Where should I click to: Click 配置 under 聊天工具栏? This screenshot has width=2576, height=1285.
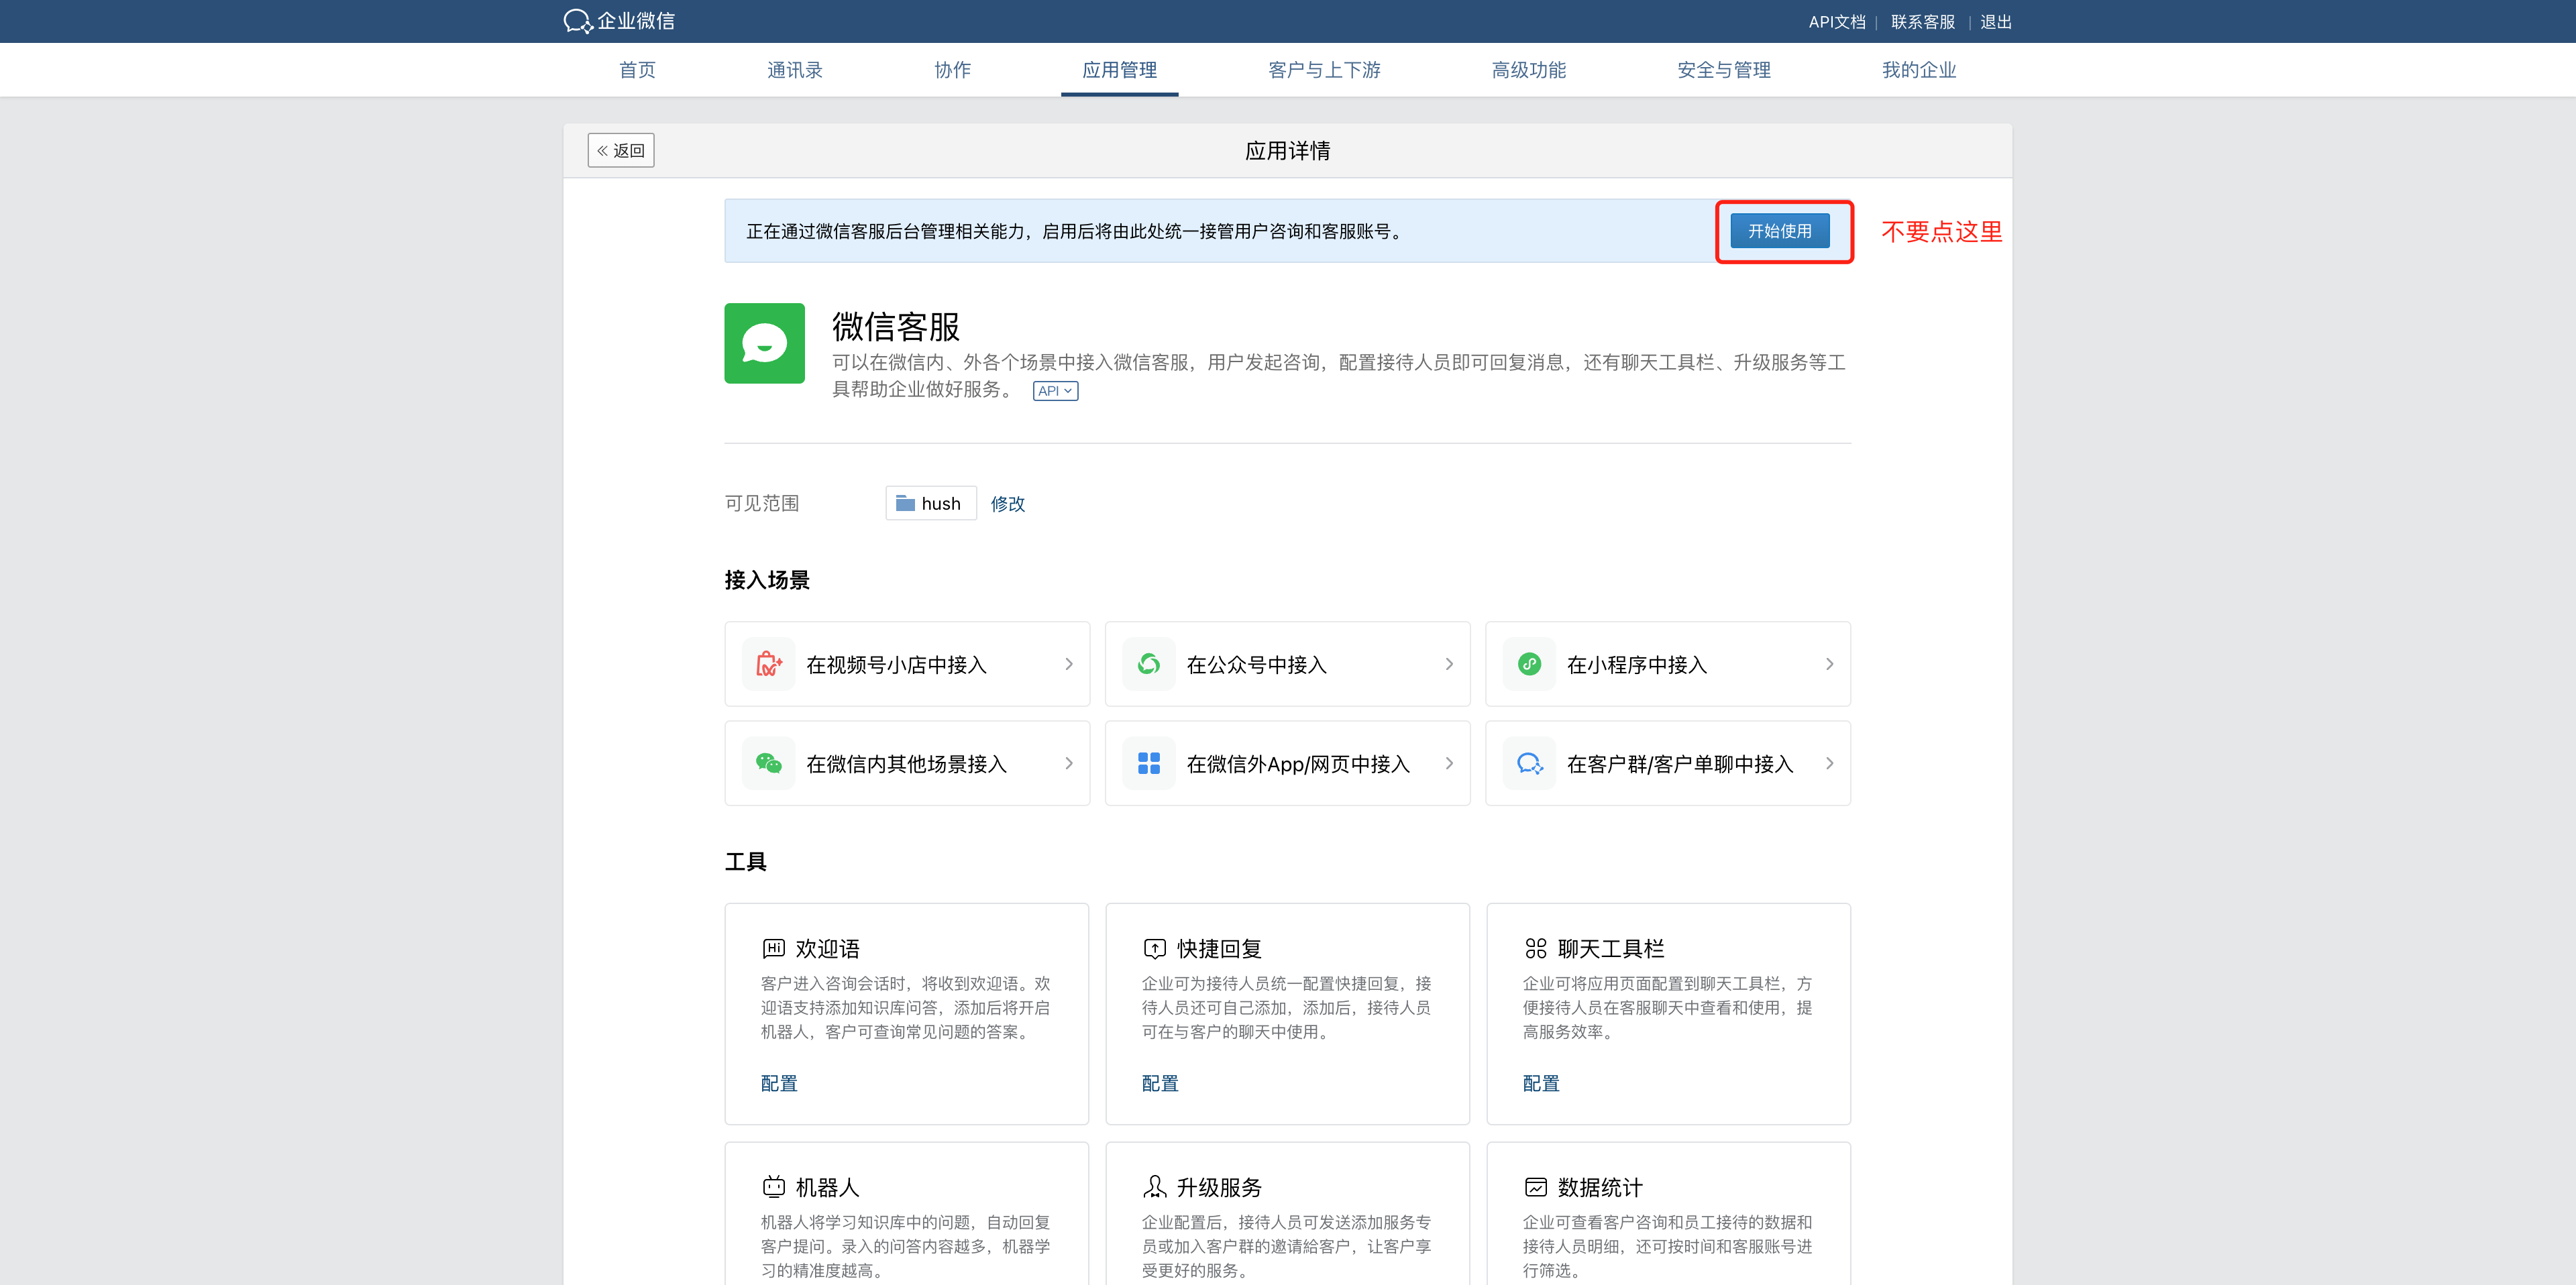[x=1541, y=1083]
